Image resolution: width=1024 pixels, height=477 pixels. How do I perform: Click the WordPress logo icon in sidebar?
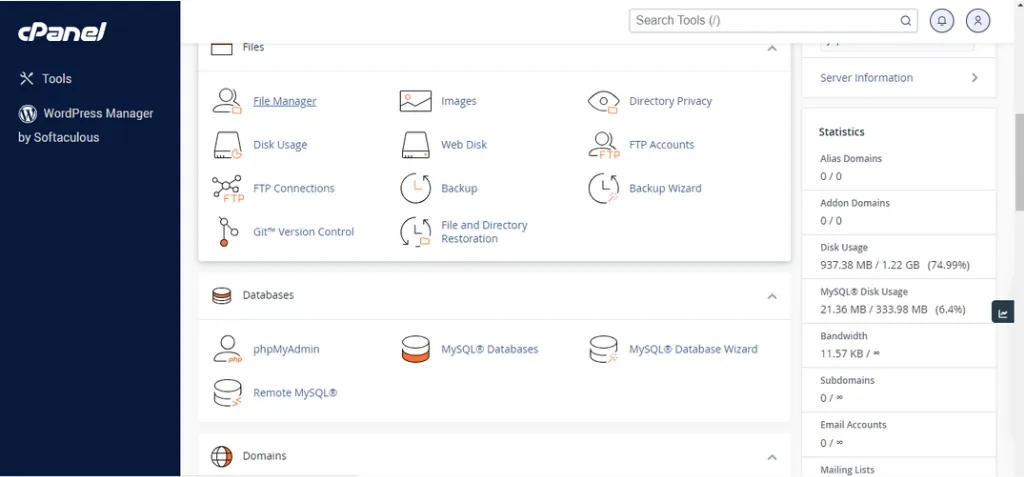pyautogui.click(x=27, y=114)
